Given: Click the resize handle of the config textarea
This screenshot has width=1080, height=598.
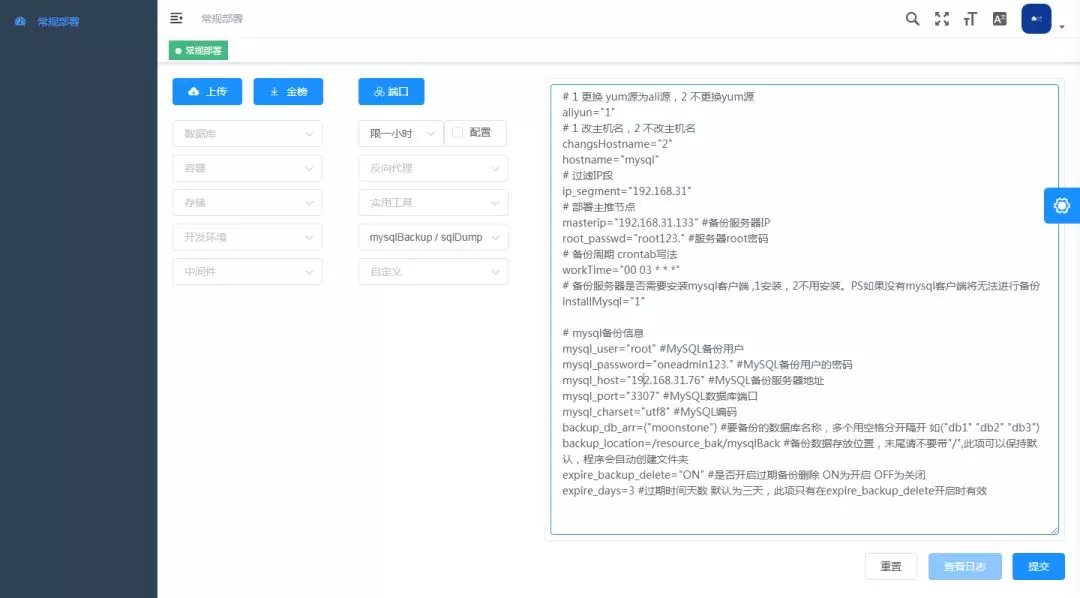Looking at the screenshot, I should tap(1054, 530).
